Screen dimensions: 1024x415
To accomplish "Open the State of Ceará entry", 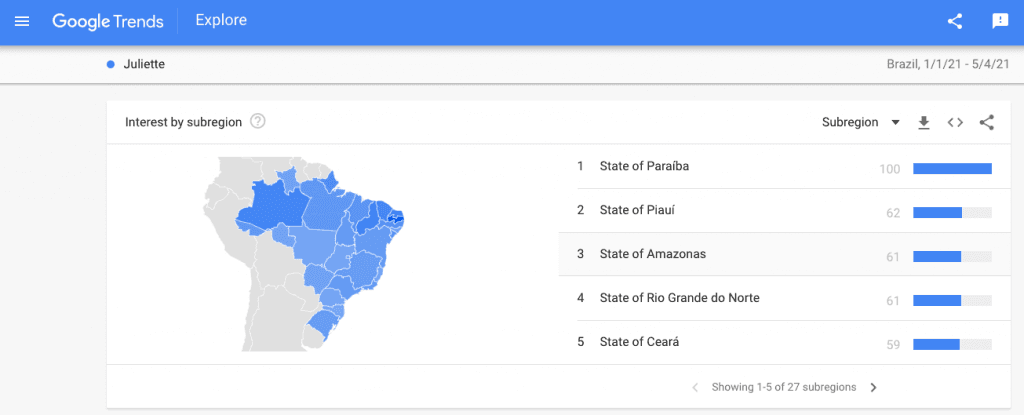I will click(x=784, y=342).
